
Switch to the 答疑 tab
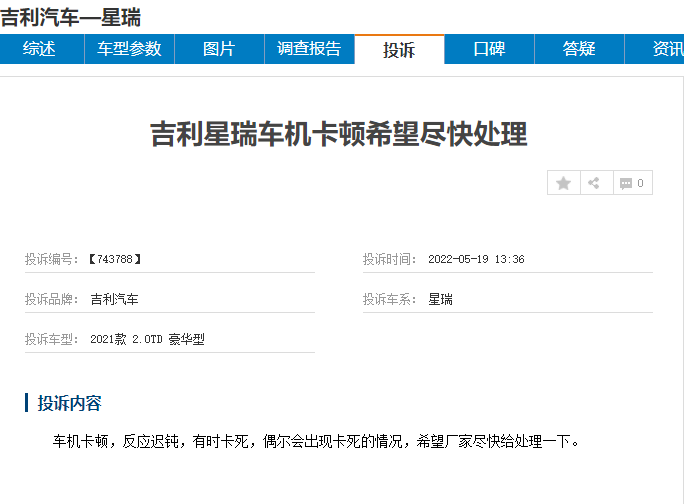pos(579,49)
